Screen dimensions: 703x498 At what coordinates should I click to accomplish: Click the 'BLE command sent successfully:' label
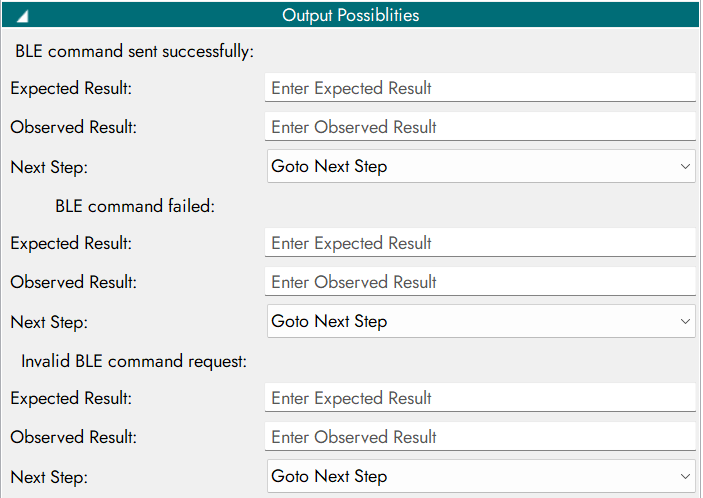pyautogui.click(x=134, y=49)
